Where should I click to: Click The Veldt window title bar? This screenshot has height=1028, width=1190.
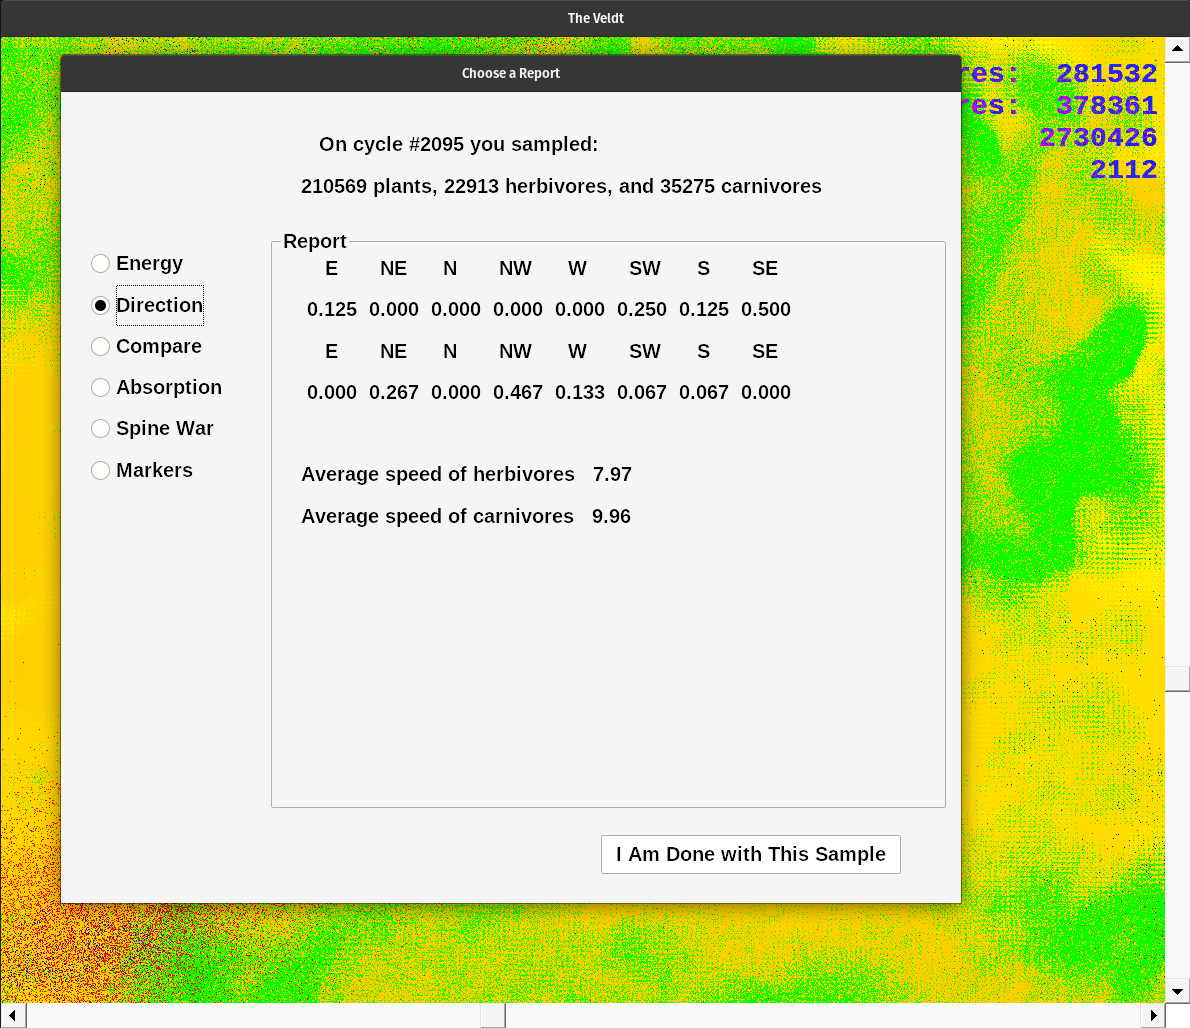point(595,18)
